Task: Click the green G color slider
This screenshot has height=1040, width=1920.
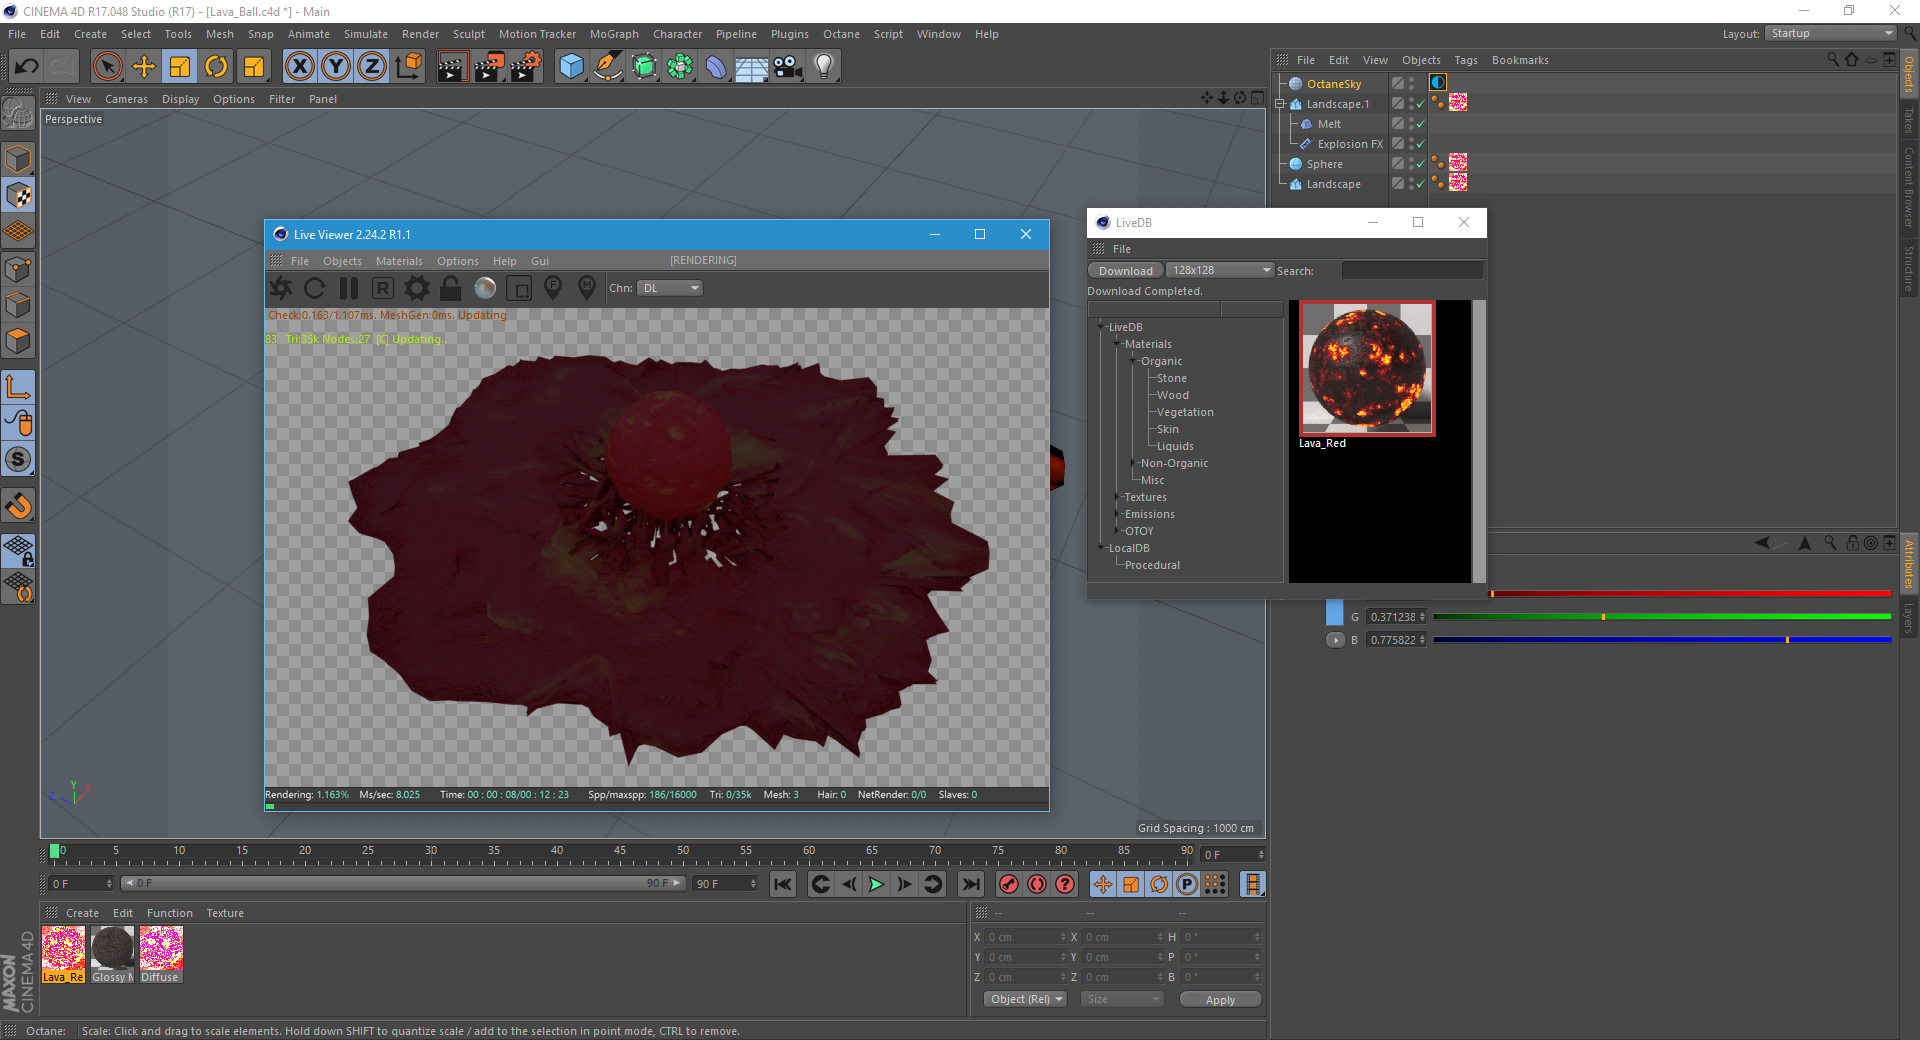Action: coord(1661,617)
